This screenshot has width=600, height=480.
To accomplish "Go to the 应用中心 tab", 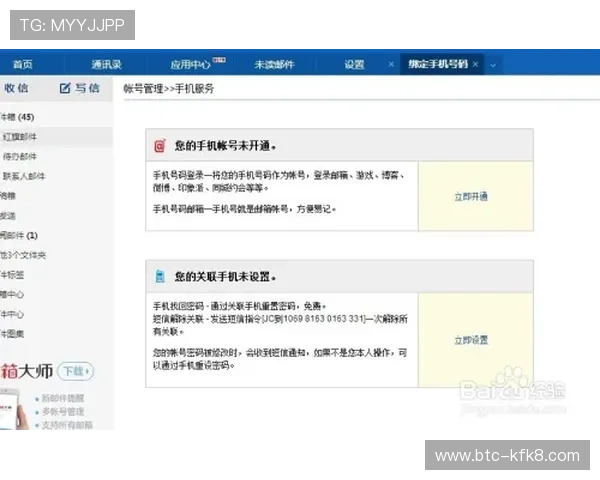I will coord(191,64).
